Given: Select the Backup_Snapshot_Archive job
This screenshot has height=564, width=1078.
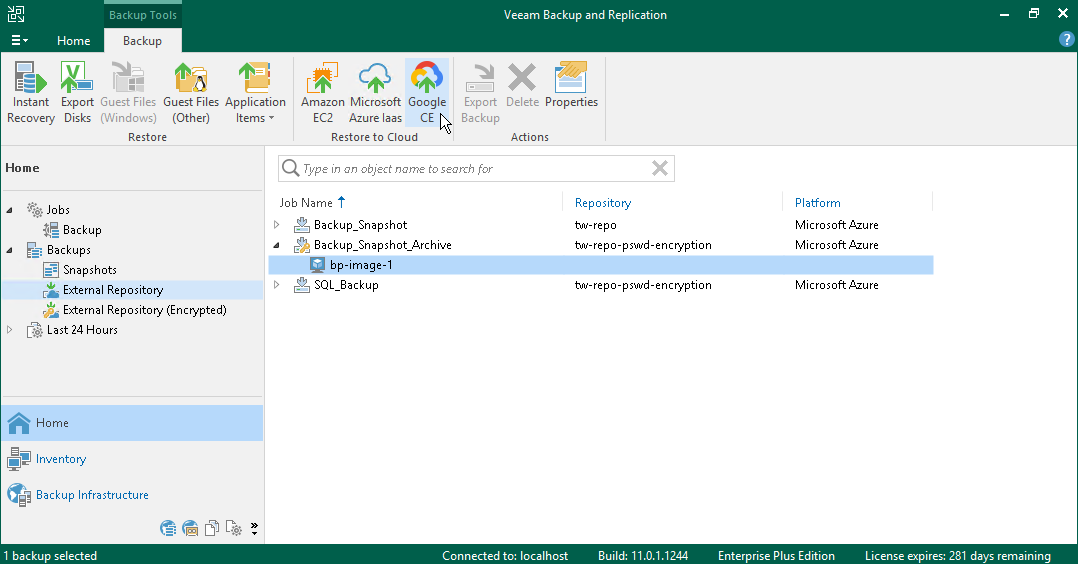Looking at the screenshot, I should click(x=382, y=245).
